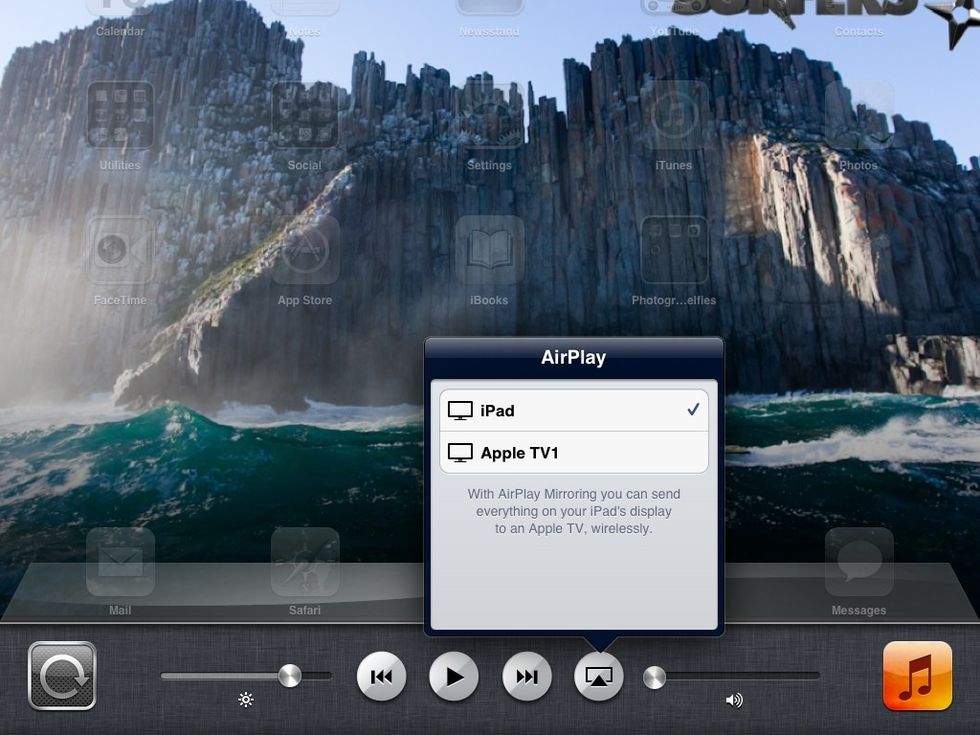
Task: Click the Notes app label
Action: click(x=305, y=31)
